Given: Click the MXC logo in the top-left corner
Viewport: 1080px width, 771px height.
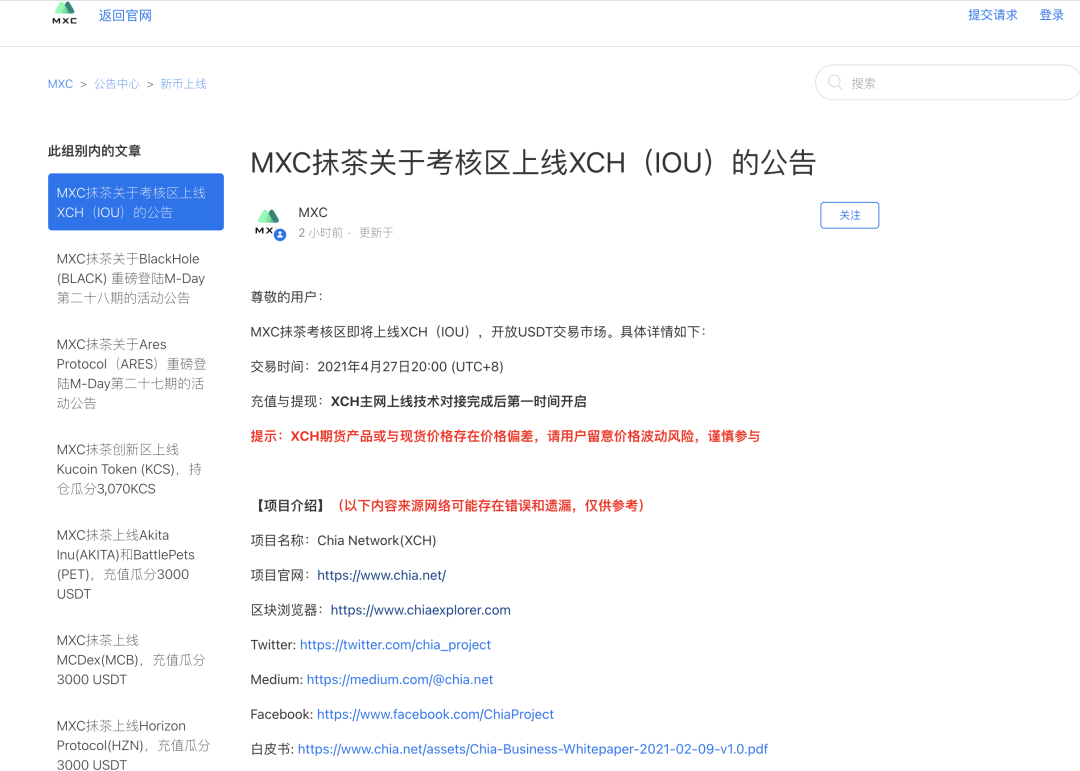Looking at the screenshot, I should pyautogui.click(x=63, y=14).
